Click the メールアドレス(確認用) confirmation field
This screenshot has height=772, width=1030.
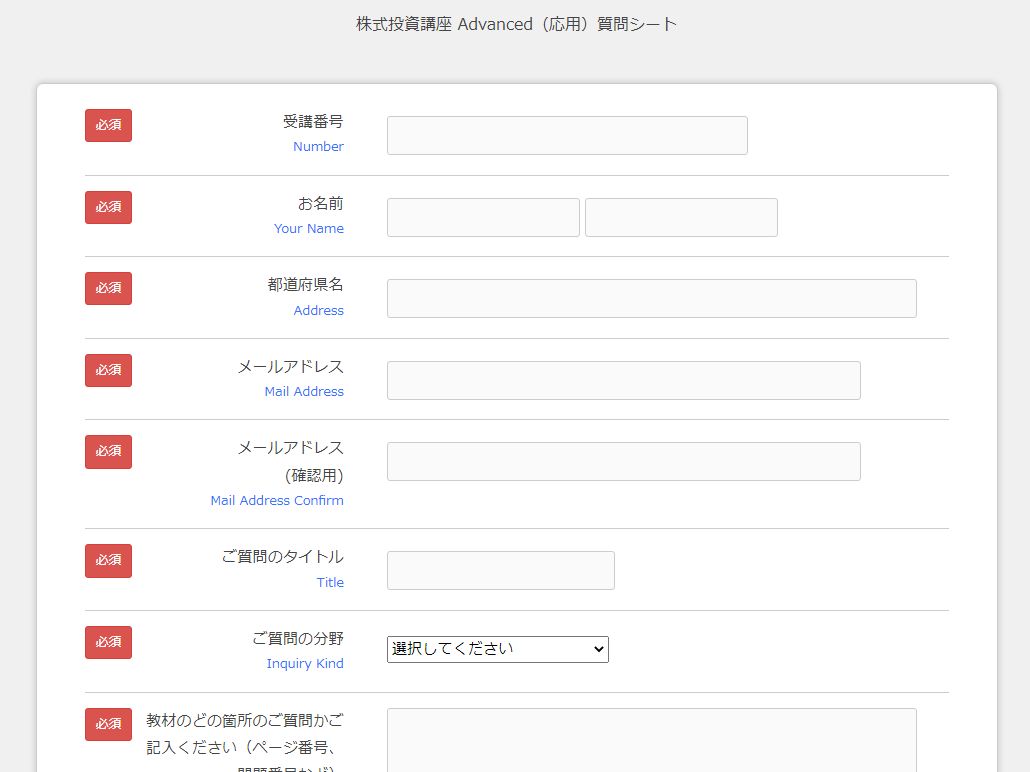(x=623, y=462)
